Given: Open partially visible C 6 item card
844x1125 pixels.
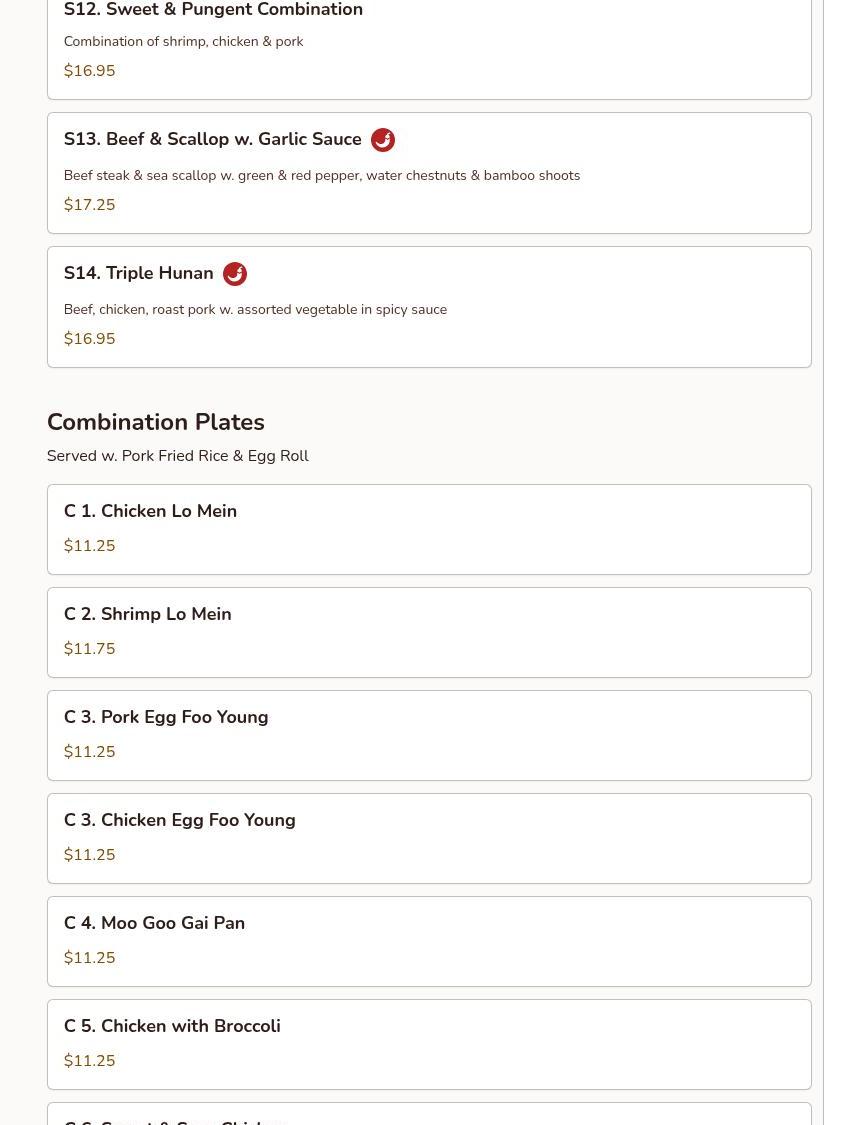Looking at the screenshot, I should [428, 1115].
